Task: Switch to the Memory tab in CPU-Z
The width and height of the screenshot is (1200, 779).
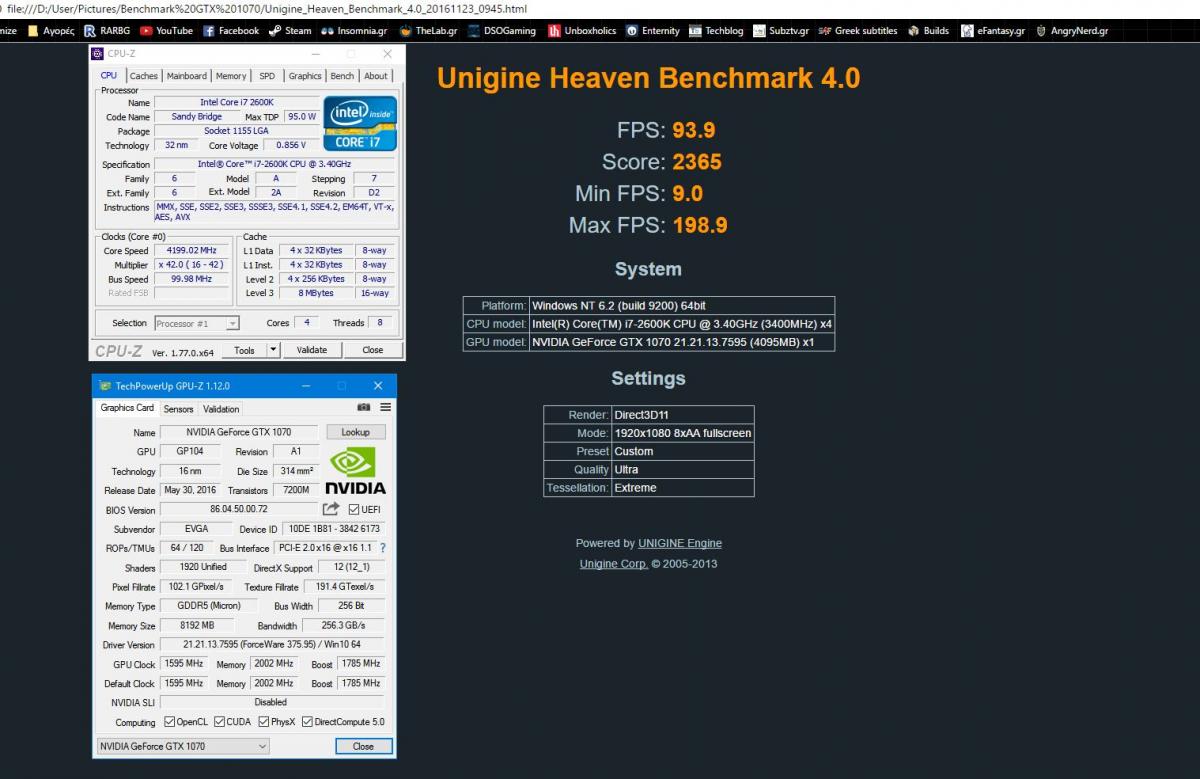Action: pyautogui.click(x=231, y=76)
